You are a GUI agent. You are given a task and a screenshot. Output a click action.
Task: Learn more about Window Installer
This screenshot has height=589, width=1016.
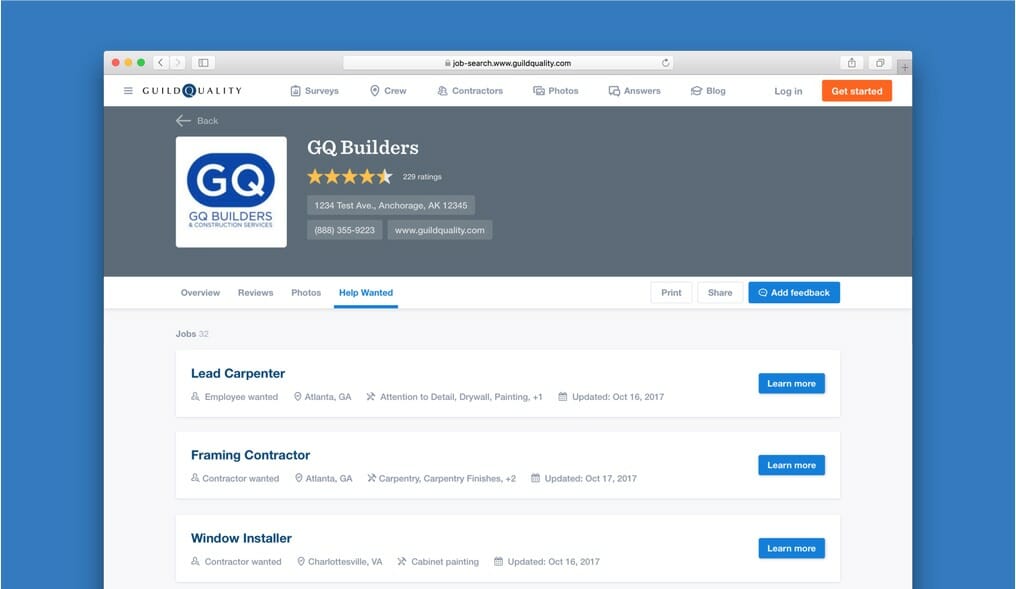791,548
